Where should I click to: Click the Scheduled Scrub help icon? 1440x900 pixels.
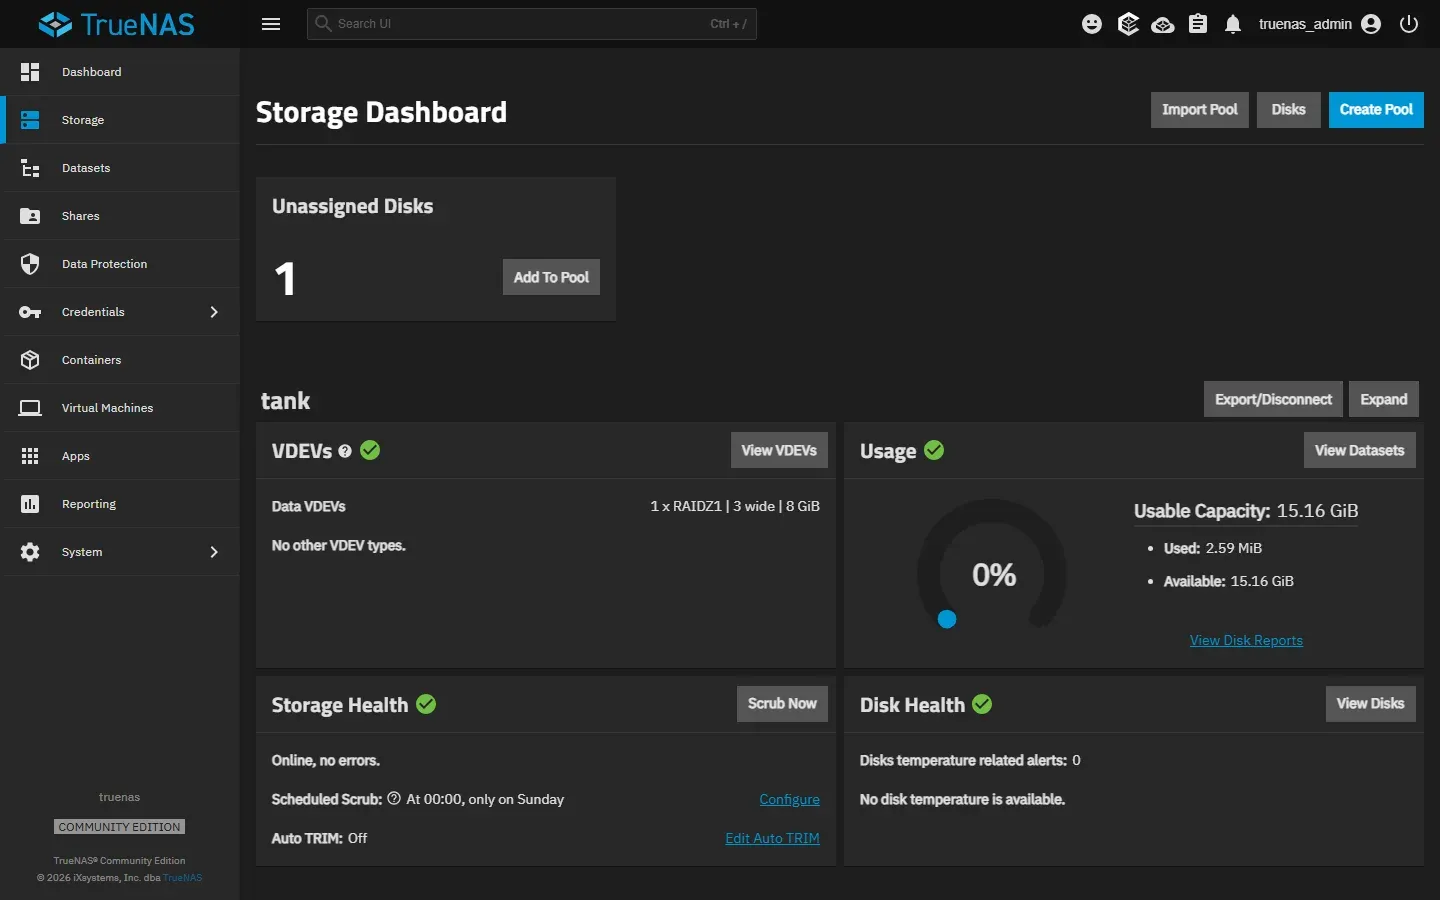pos(394,799)
